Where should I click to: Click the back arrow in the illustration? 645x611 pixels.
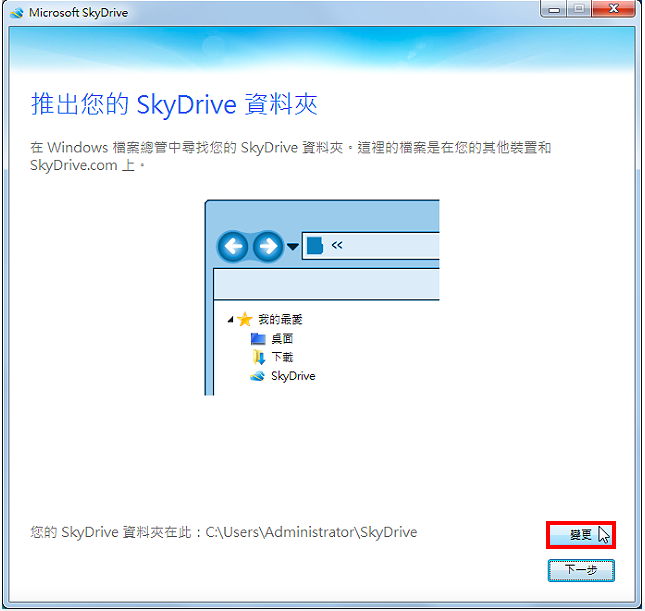click(233, 246)
